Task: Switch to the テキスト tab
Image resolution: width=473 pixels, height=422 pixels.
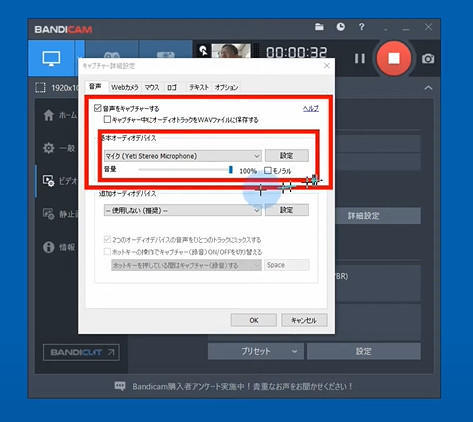Action: coord(199,87)
